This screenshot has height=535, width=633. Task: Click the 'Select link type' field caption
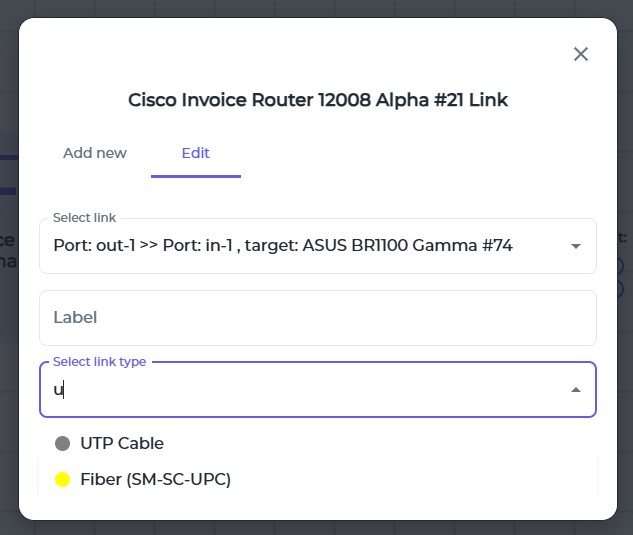click(99, 362)
